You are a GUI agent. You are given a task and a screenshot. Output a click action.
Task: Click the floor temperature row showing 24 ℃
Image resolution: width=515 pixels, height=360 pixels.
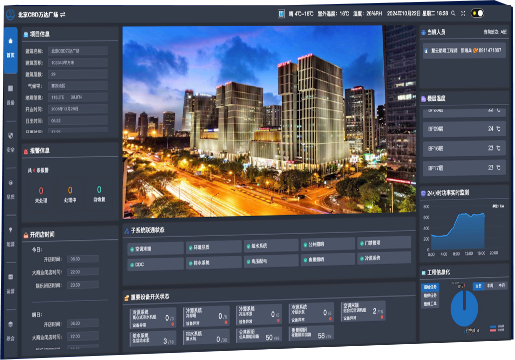pyautogui.click(x=464, y=129)
